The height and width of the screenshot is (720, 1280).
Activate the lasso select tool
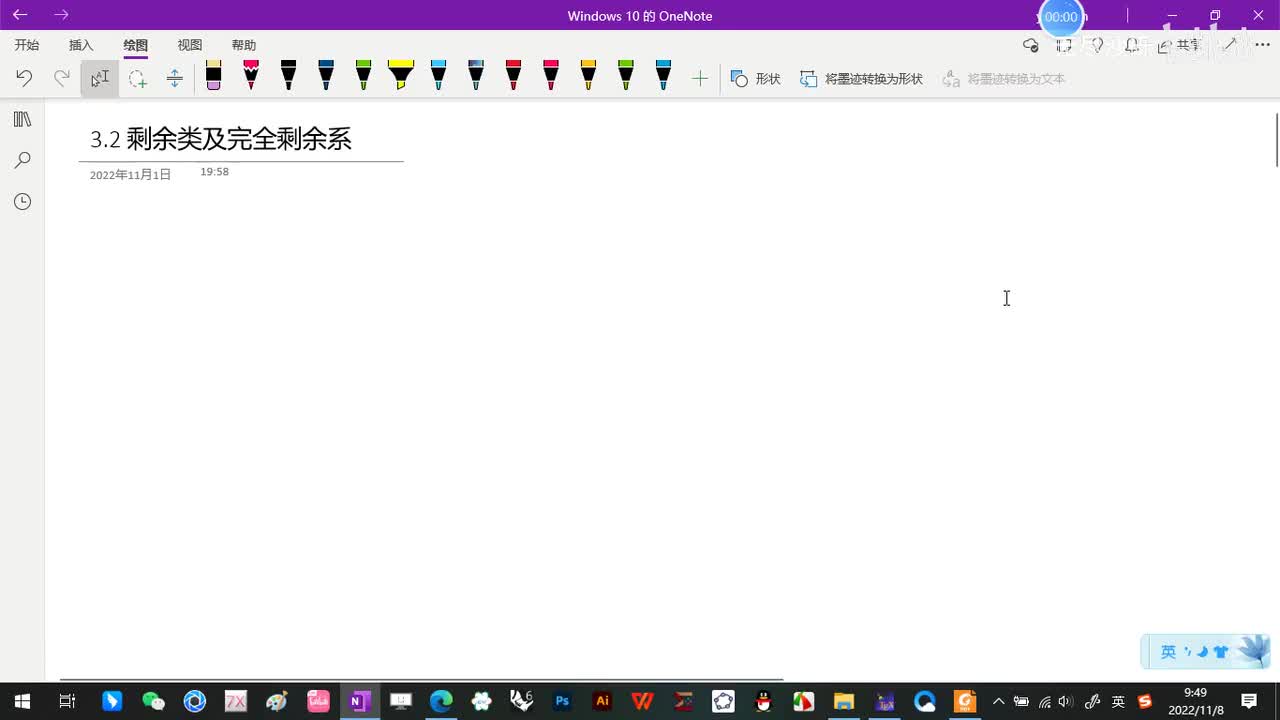137,78
